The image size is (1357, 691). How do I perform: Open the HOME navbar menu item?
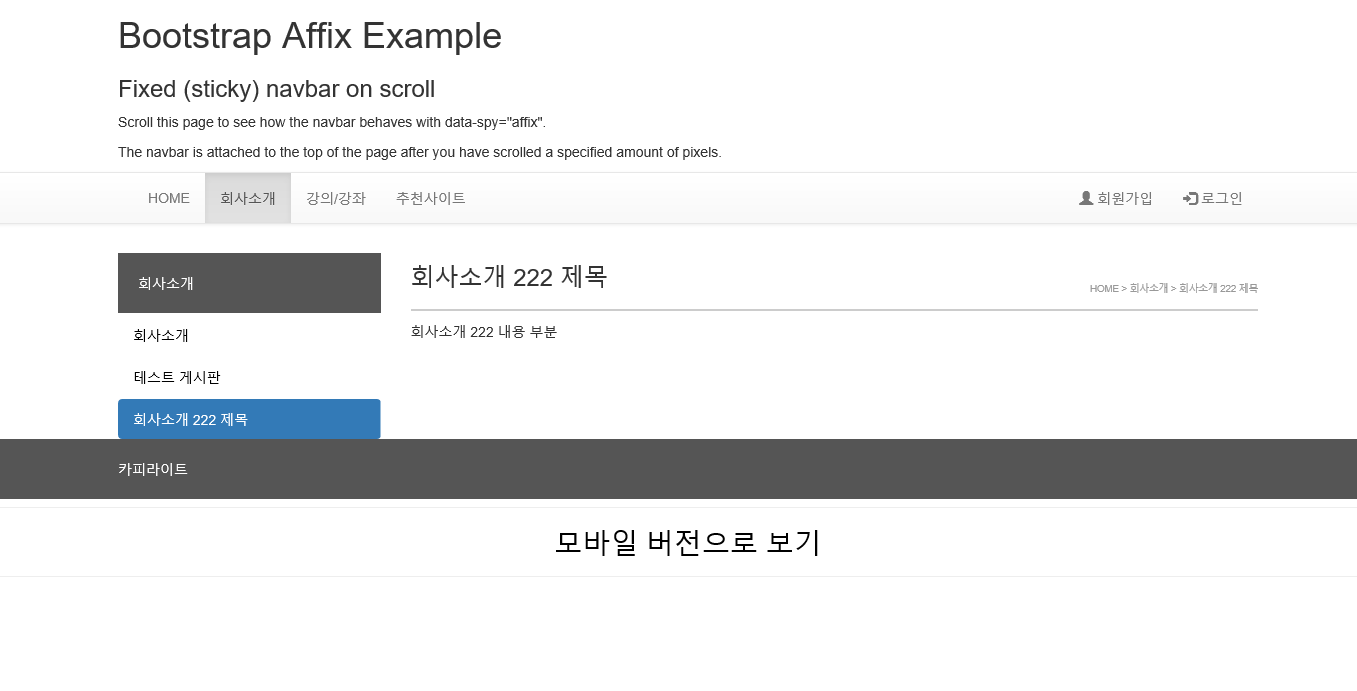tap(169, 198)
